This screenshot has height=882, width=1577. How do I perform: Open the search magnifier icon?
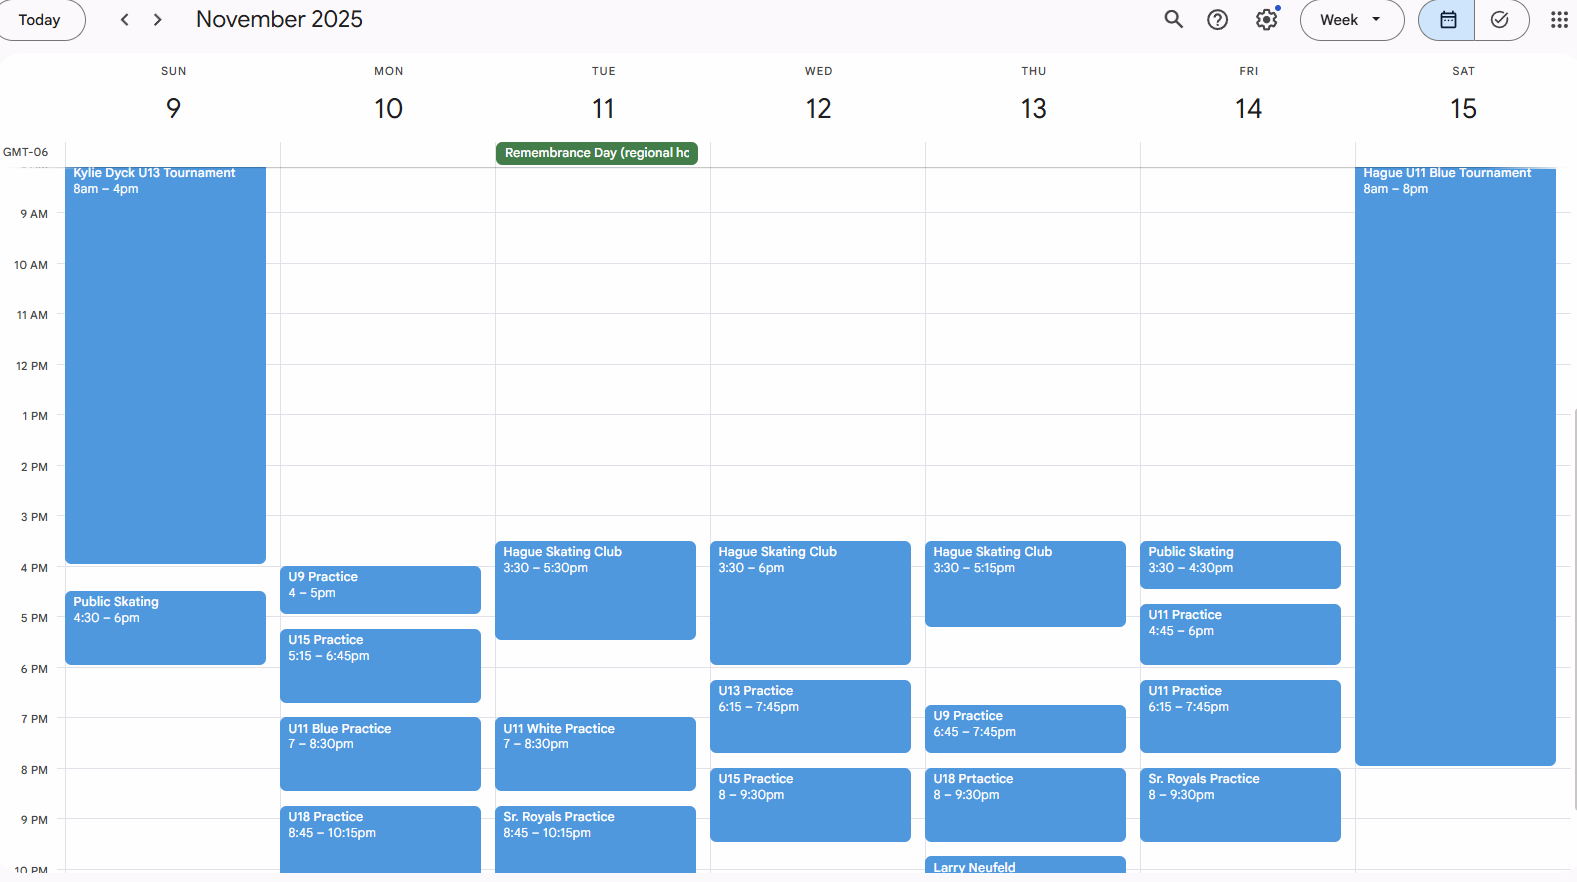pyautogui.click(x=1173, y=19)
